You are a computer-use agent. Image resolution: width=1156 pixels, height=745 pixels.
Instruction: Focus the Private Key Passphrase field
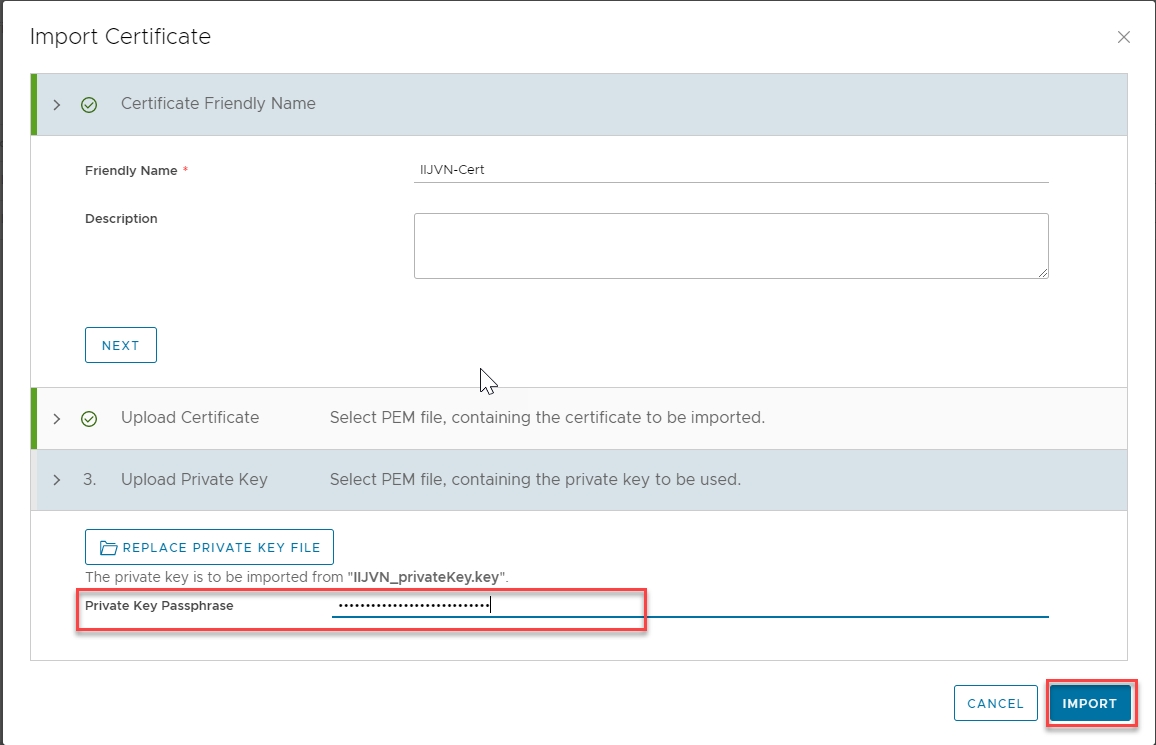pos(690,605)
